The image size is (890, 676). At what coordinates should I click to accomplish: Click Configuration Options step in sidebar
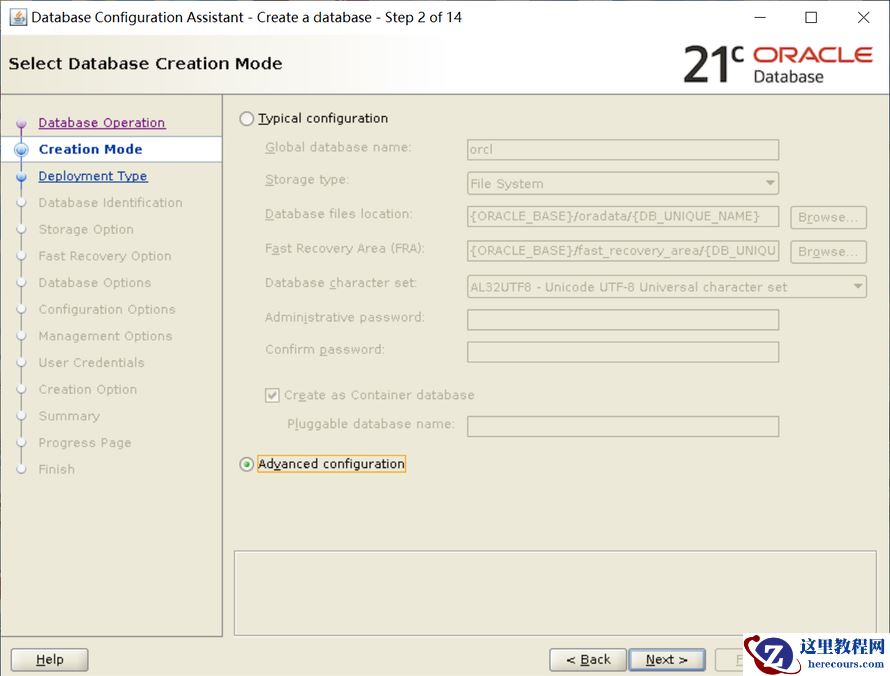click(x=107, y=309)
